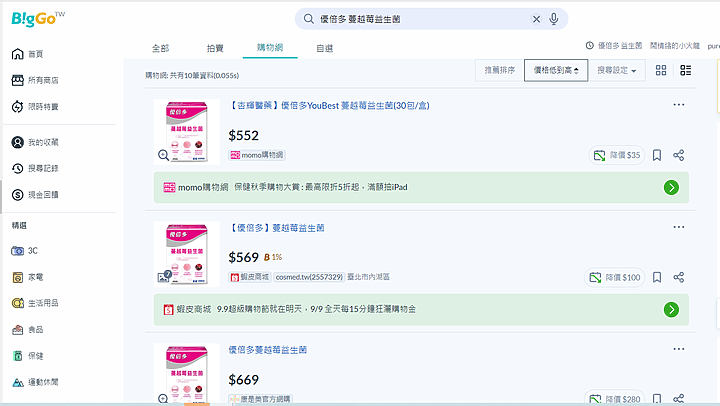The image size is (720, 406).
Task: Open the 【杏輝醫藥】優倍多YouBest product link
Action: (329, 106)
